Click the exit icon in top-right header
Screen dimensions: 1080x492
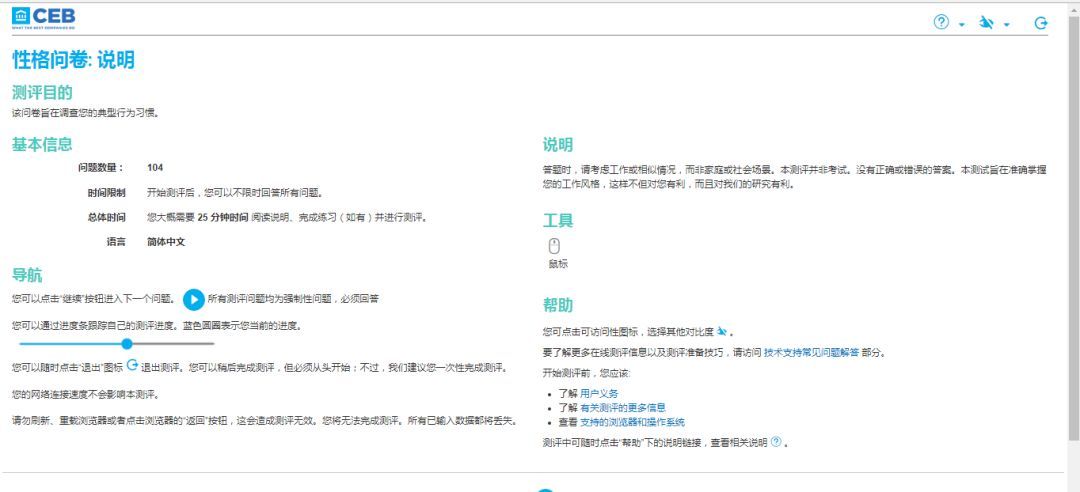pos(1041,22)
